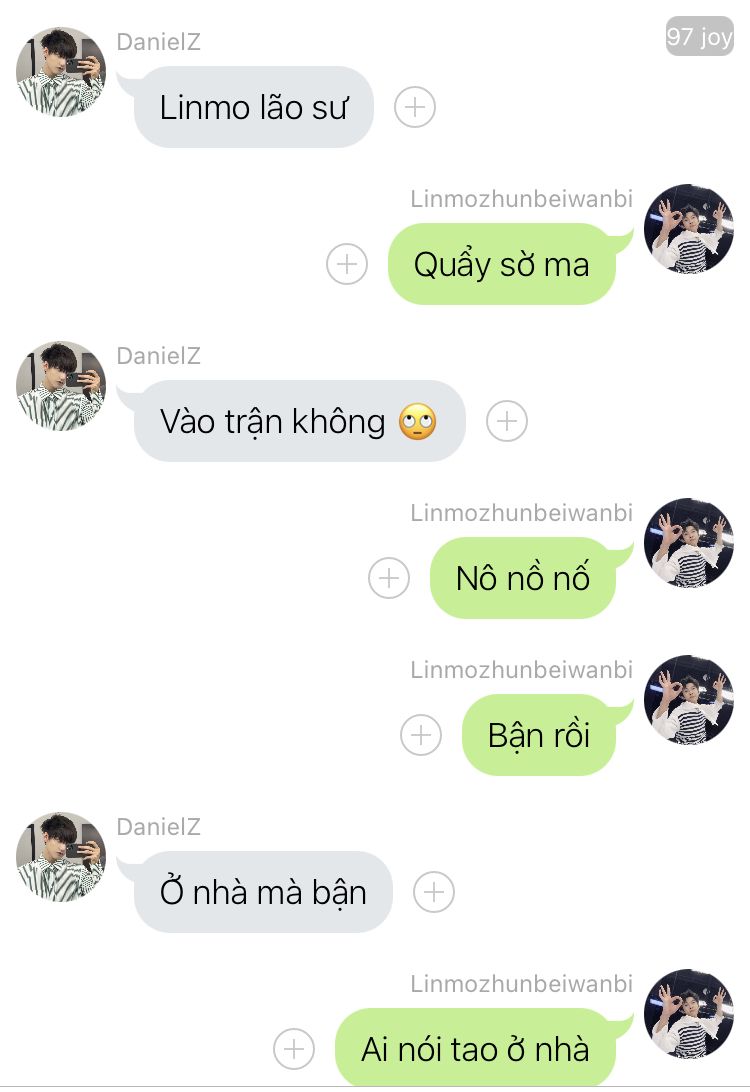Tap plus icon next to "Ở nhà mà bận"
750x1092 pixels.
(434, 892)
